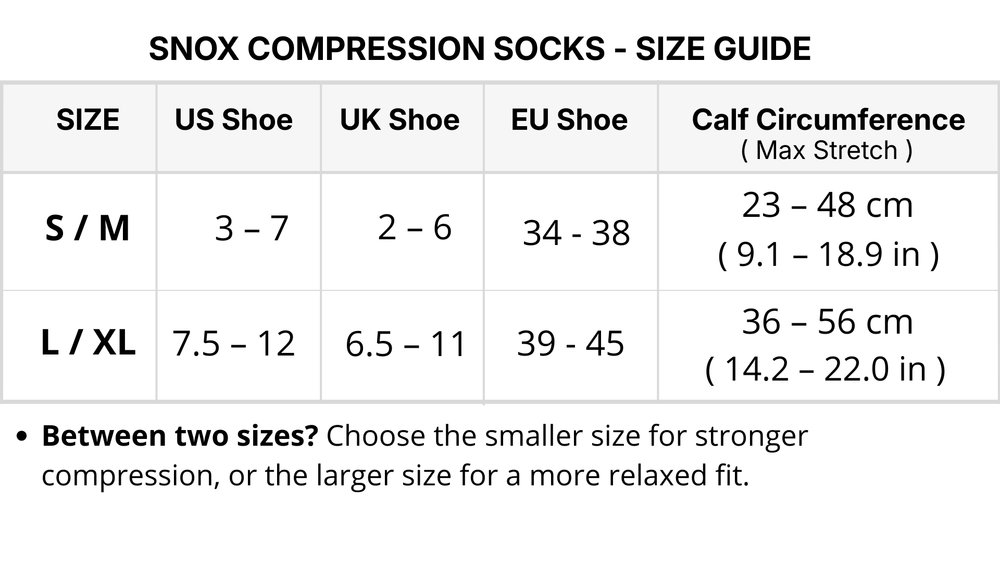Click the US Shoe column header
The width and height of the screenshot is (1000, 563).
234,120
